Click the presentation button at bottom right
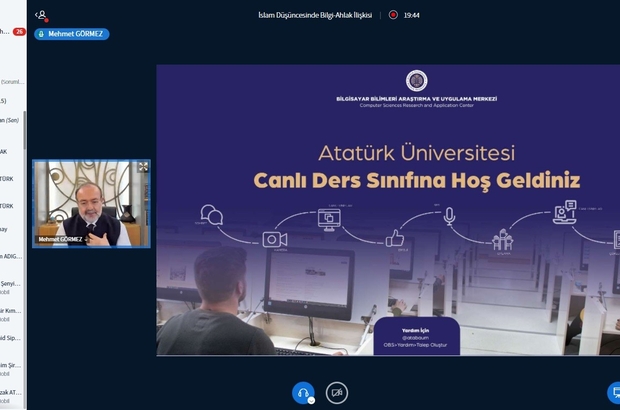 [615, 393]
